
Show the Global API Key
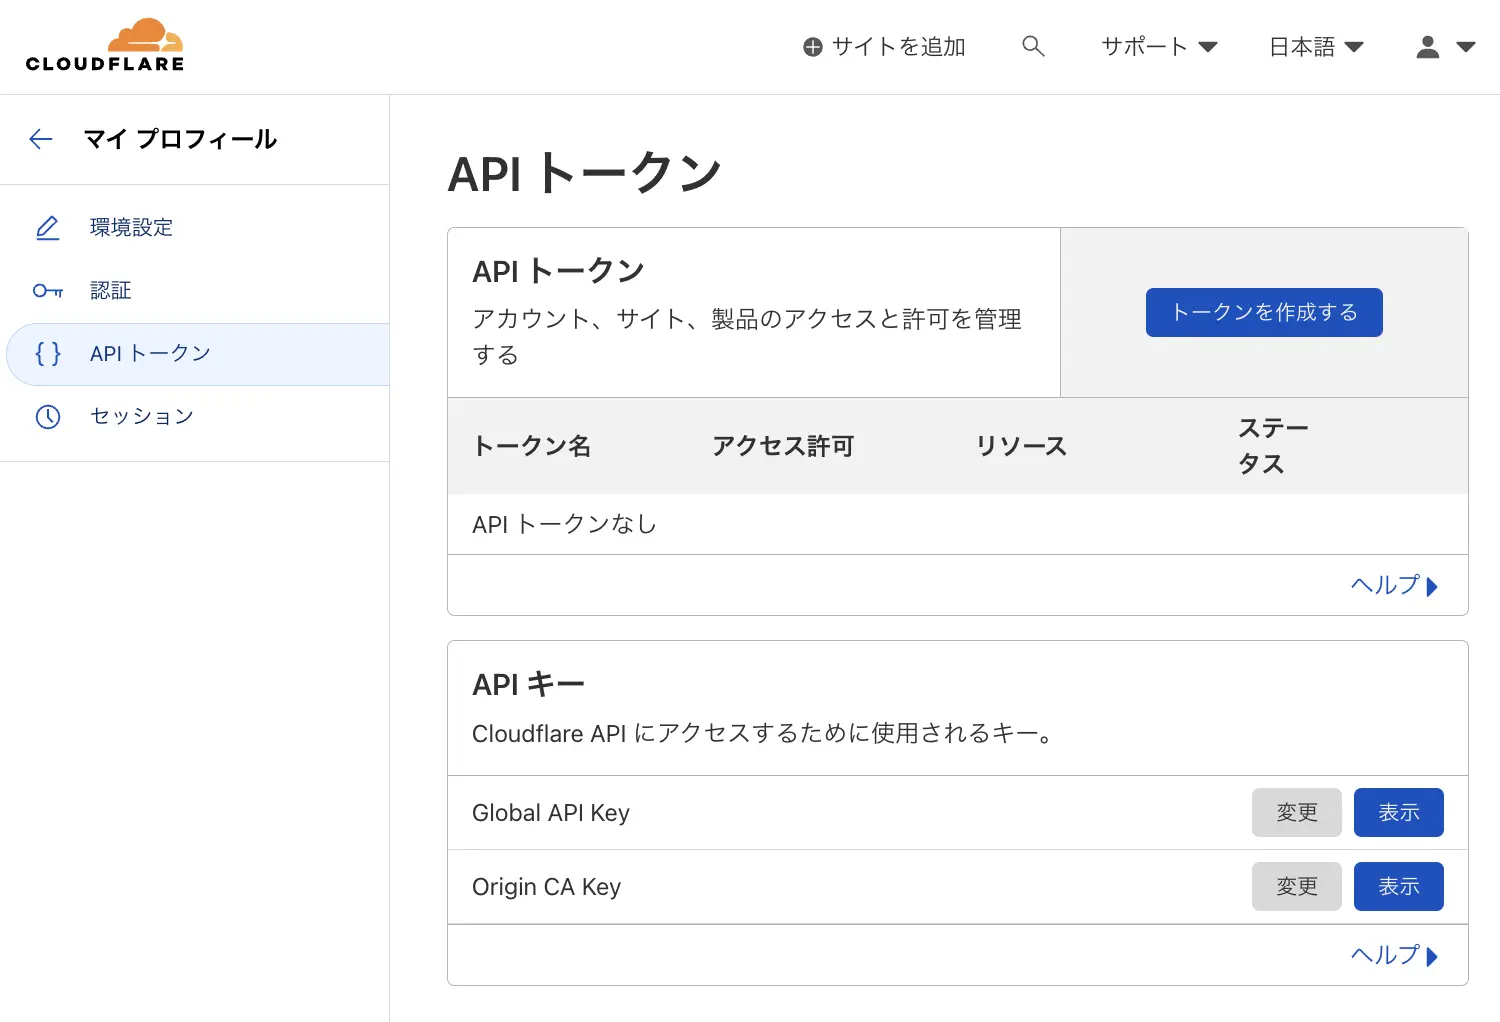point(1398,813)
